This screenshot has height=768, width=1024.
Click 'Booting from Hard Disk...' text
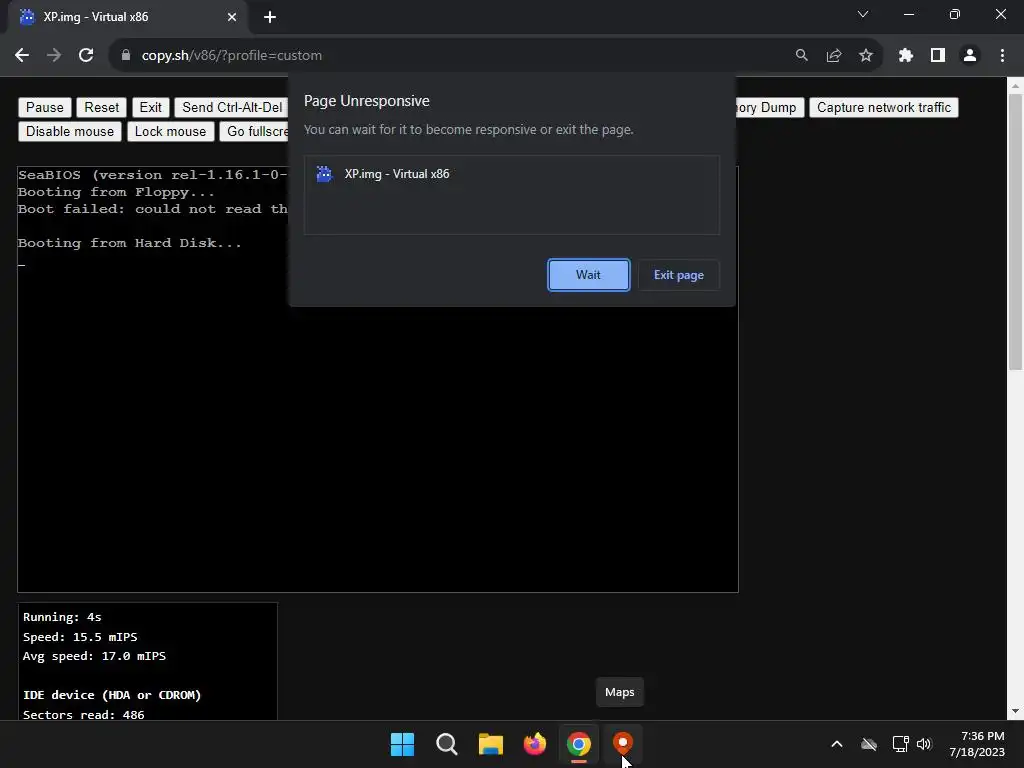coord(129,243)
